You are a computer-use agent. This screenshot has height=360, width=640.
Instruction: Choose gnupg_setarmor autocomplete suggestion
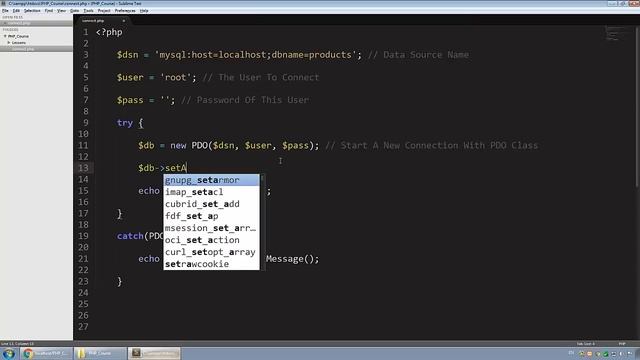pyautogui.click(x=211, y=180)
